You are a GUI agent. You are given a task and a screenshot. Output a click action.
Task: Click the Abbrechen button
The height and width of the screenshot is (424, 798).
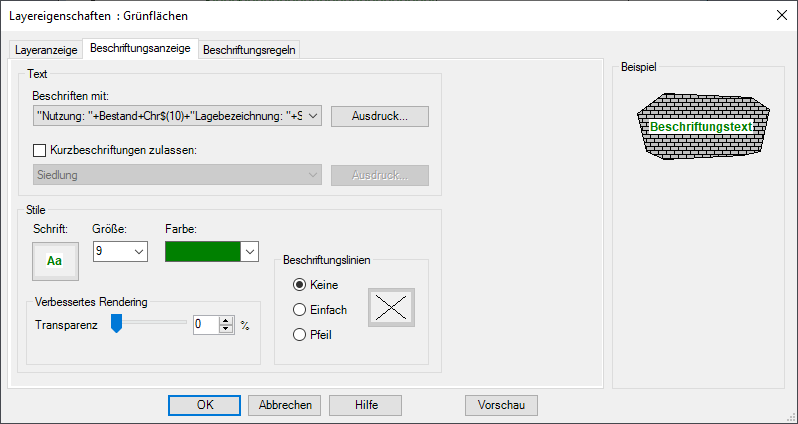[x=285, y=405]
